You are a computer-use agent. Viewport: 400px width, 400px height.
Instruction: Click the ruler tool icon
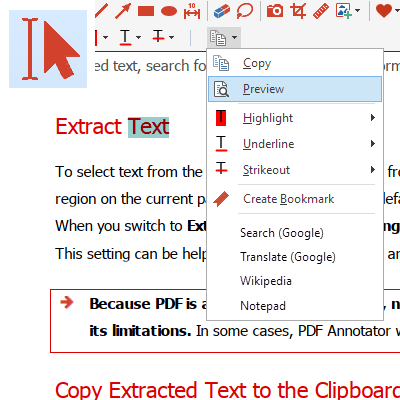321,11
